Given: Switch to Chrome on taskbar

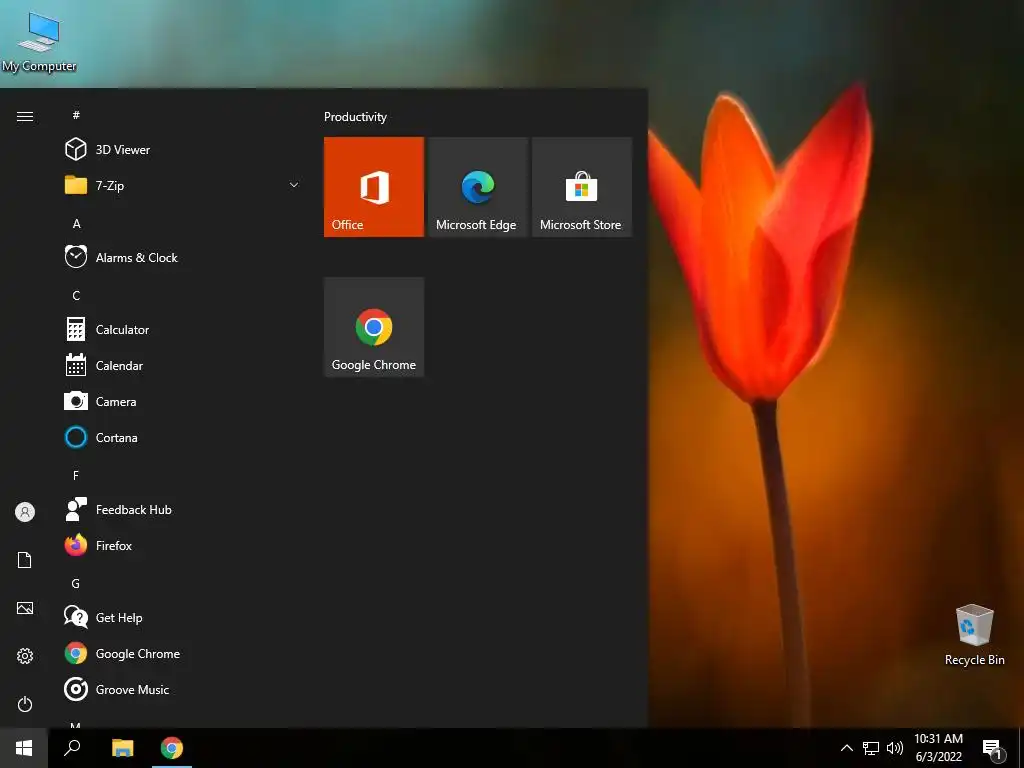Looking at the screenshot, I should tap(172, 748).
